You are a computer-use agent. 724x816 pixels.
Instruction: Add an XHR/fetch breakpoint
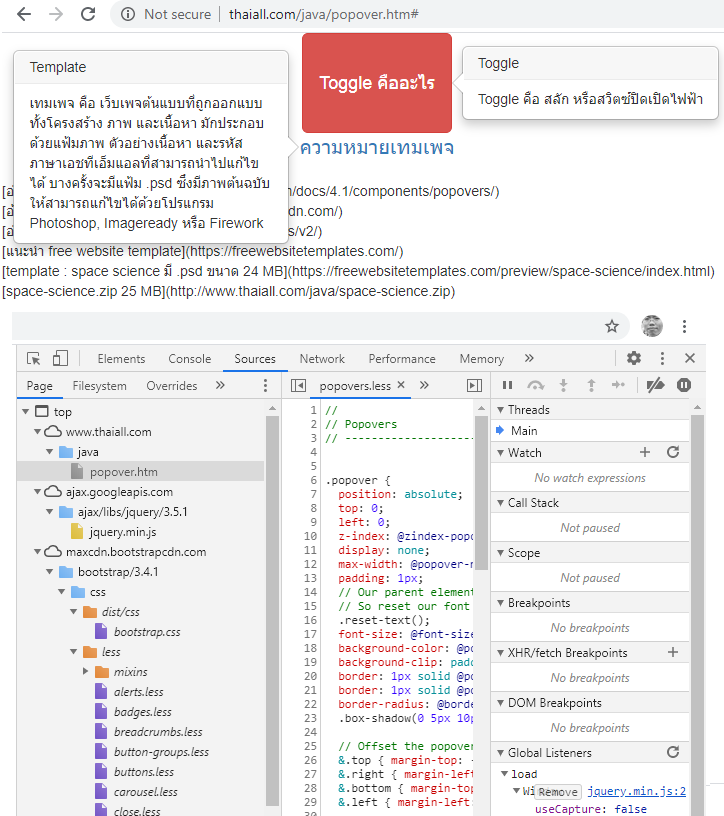click(673, 653)
